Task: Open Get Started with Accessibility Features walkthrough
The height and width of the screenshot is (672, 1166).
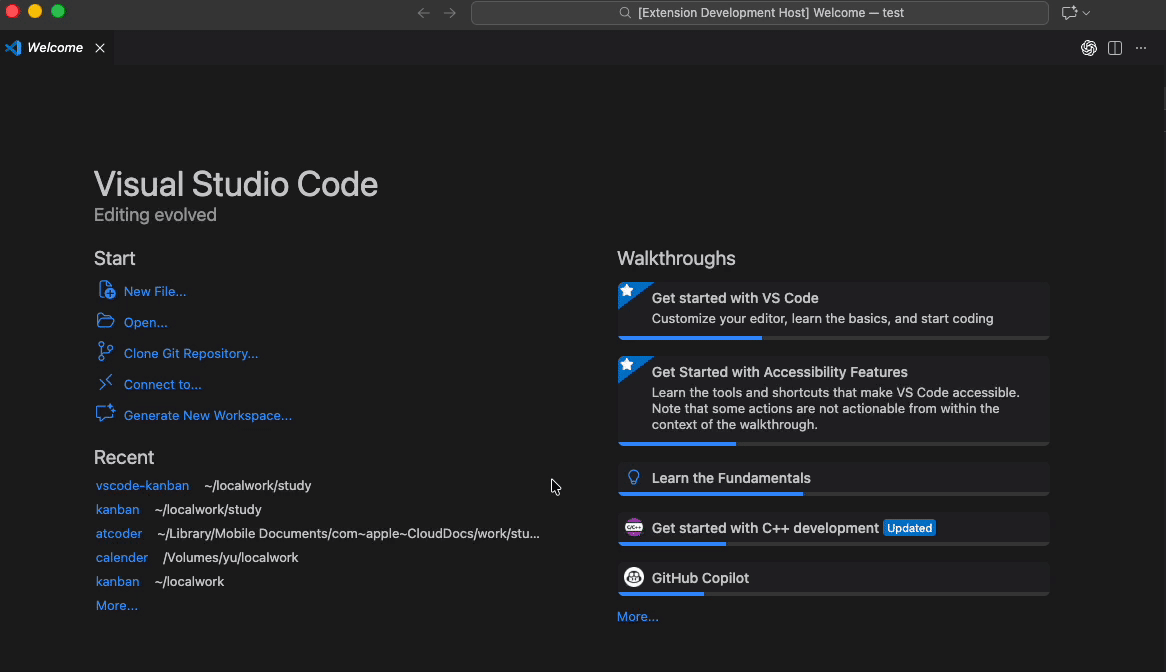Action: point(834,401)
